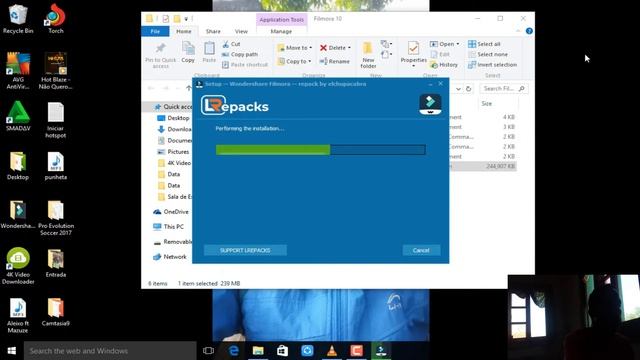Click Paste shortcut in Explorer ribbon
The image size is (640, 360).
[x=245, y=64]
